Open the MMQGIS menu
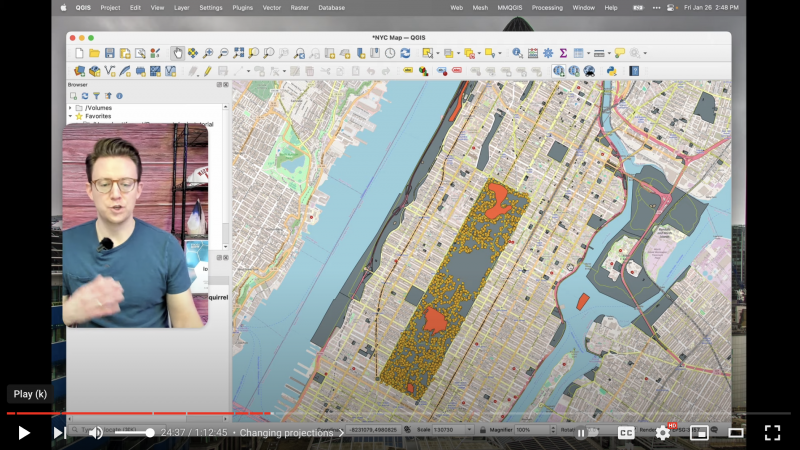 [x=510, y=8]
